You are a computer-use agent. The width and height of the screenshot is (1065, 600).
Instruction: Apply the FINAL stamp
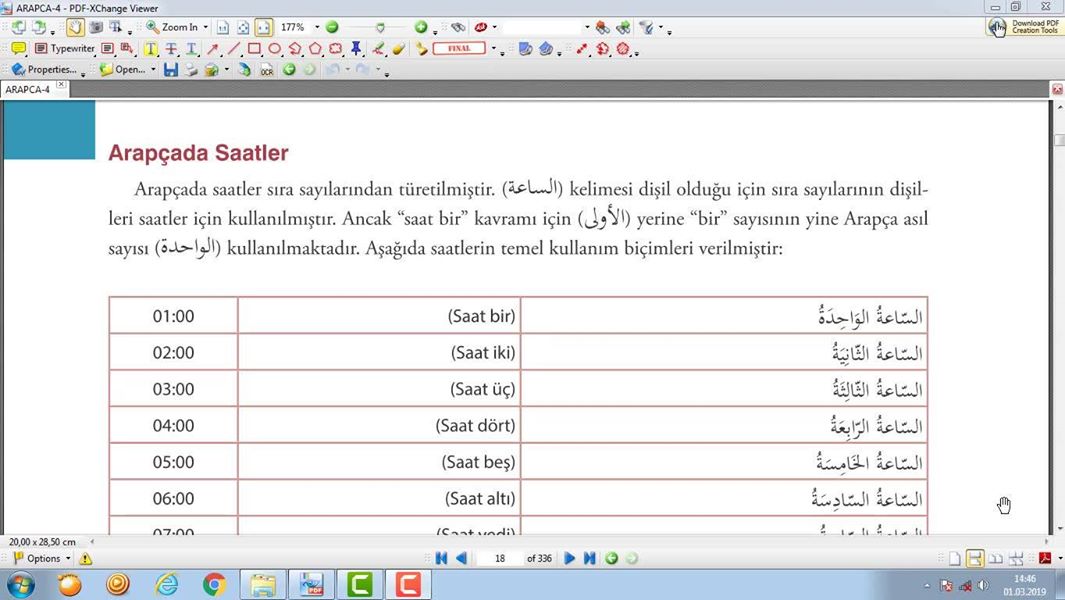tap(458, 48)
